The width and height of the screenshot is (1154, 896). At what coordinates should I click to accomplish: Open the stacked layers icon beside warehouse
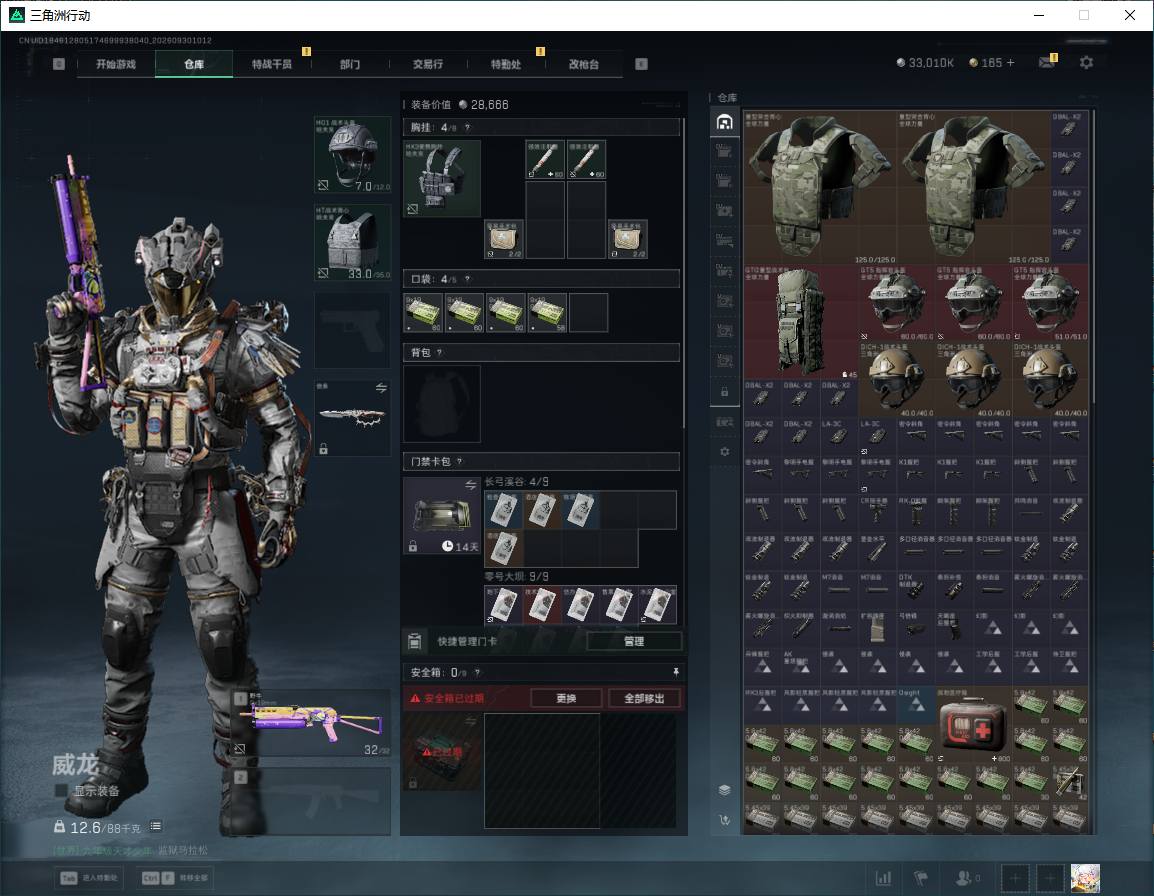coord(724,790)
